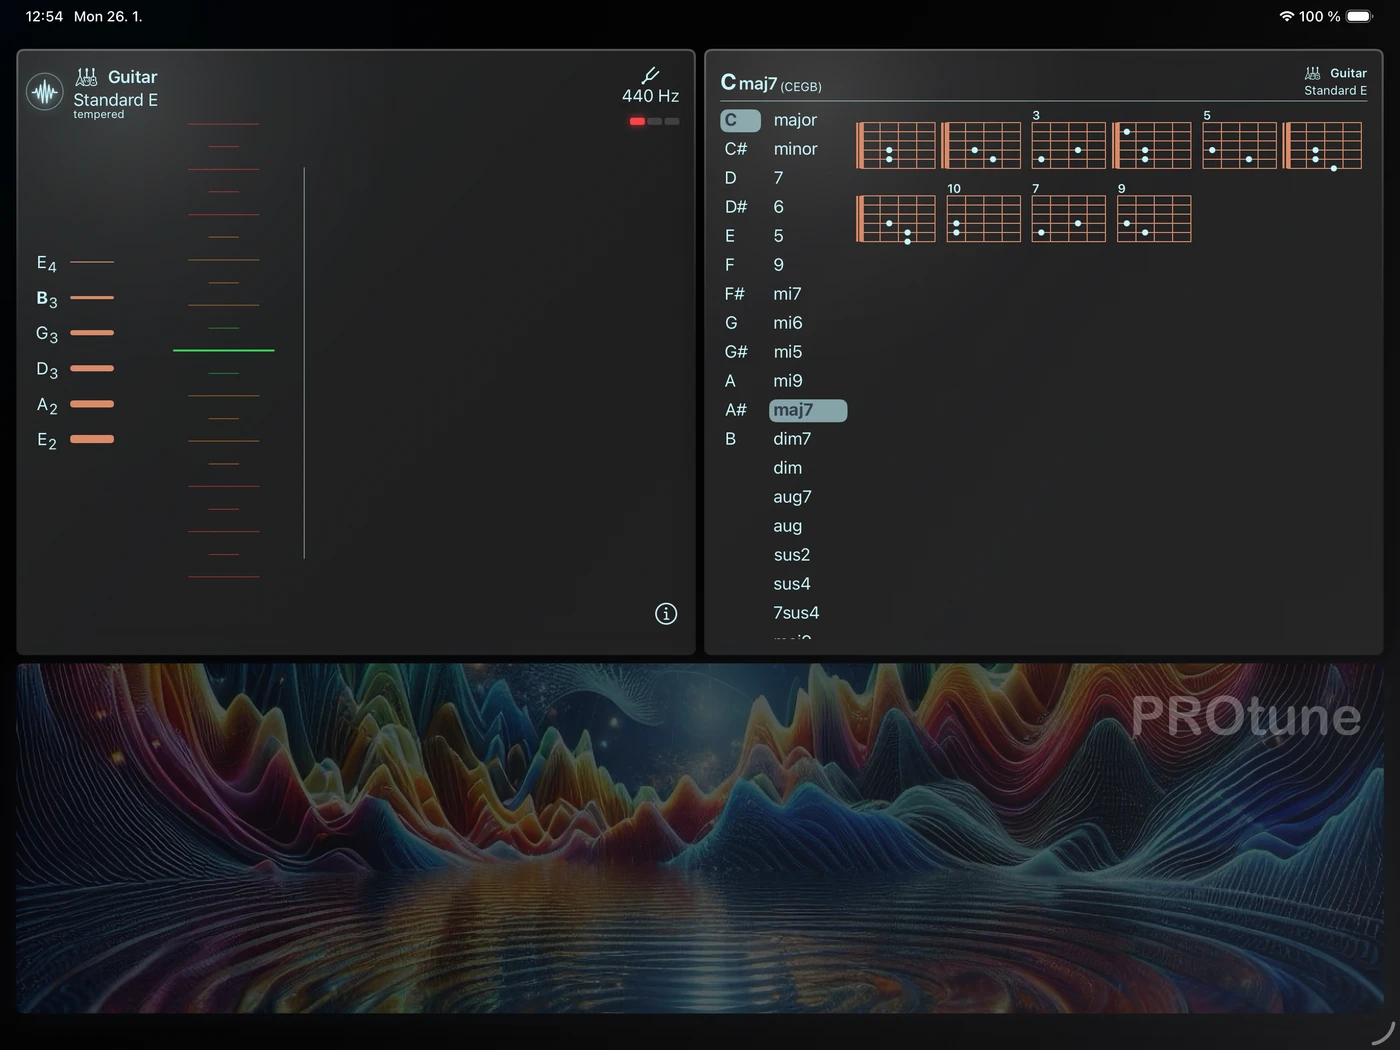Choose root note F
The width and height of the screenshot is (1400, 1050).
pyautogui.click(x=730, y=265)
